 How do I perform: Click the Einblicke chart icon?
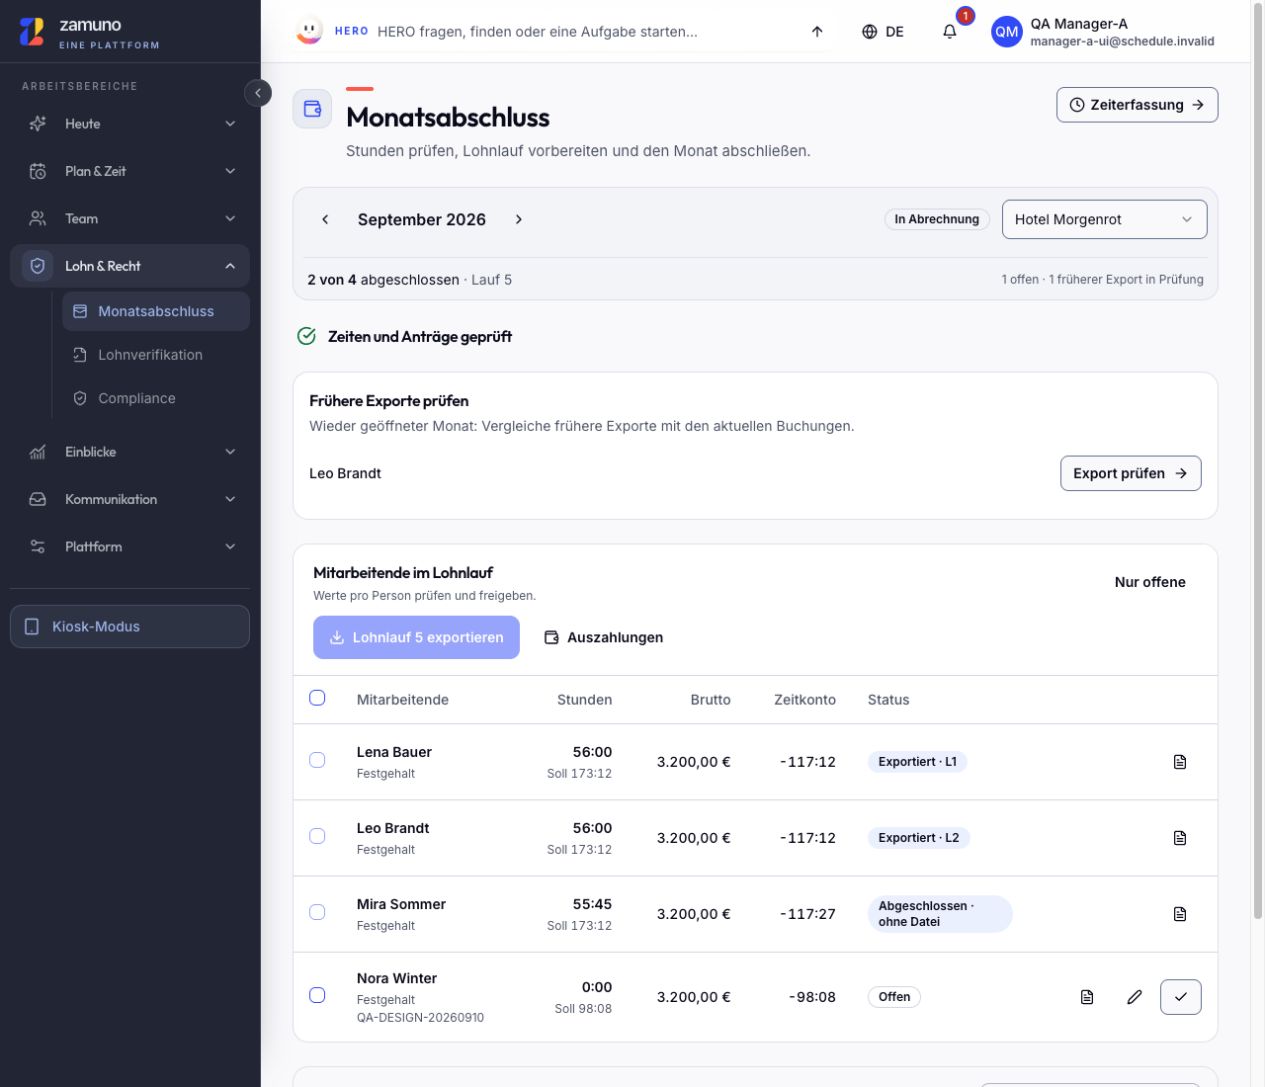click(38, 452)
